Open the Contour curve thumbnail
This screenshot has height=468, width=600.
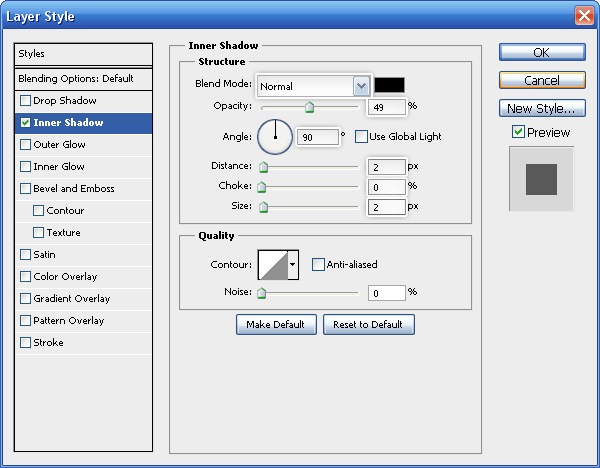tap(272, 265)
